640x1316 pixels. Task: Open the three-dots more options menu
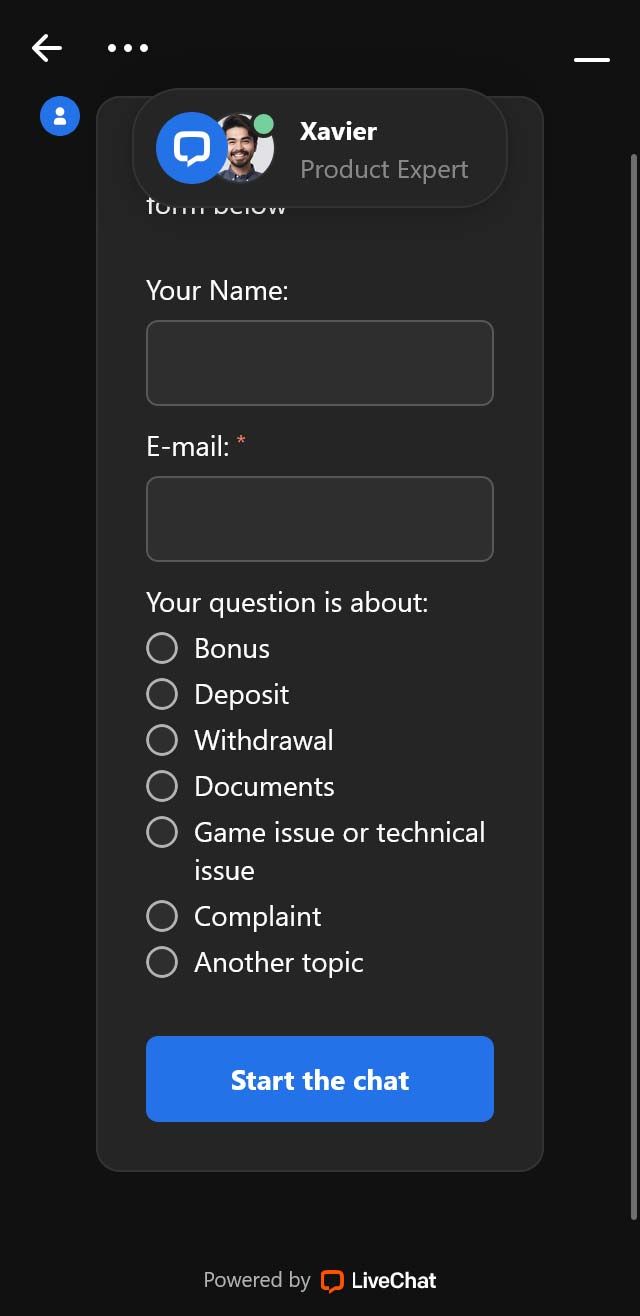128,47
